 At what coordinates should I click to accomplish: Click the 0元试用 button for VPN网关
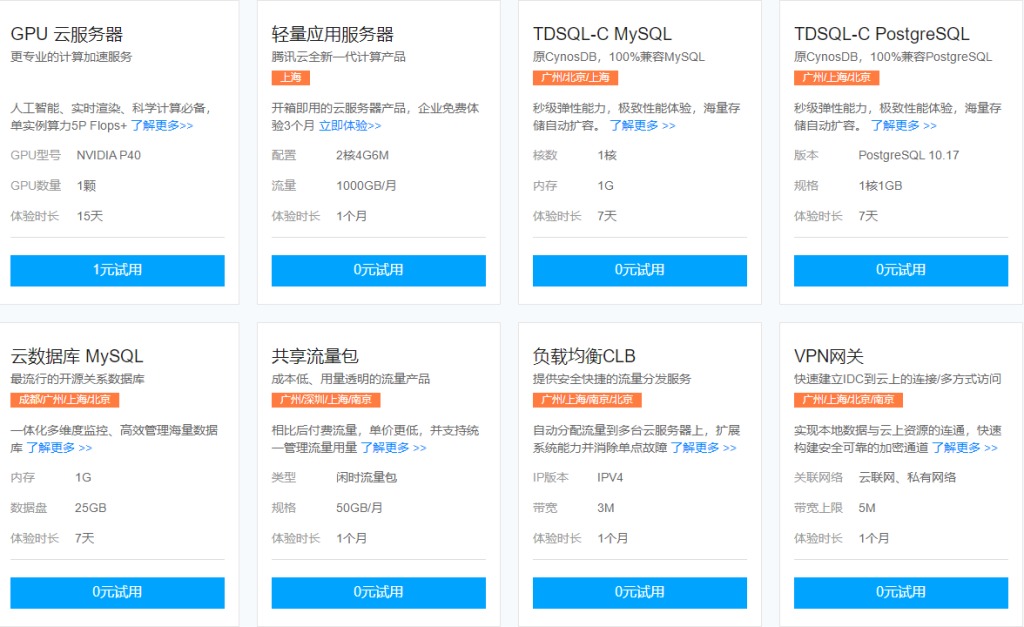tap(899, 593)
